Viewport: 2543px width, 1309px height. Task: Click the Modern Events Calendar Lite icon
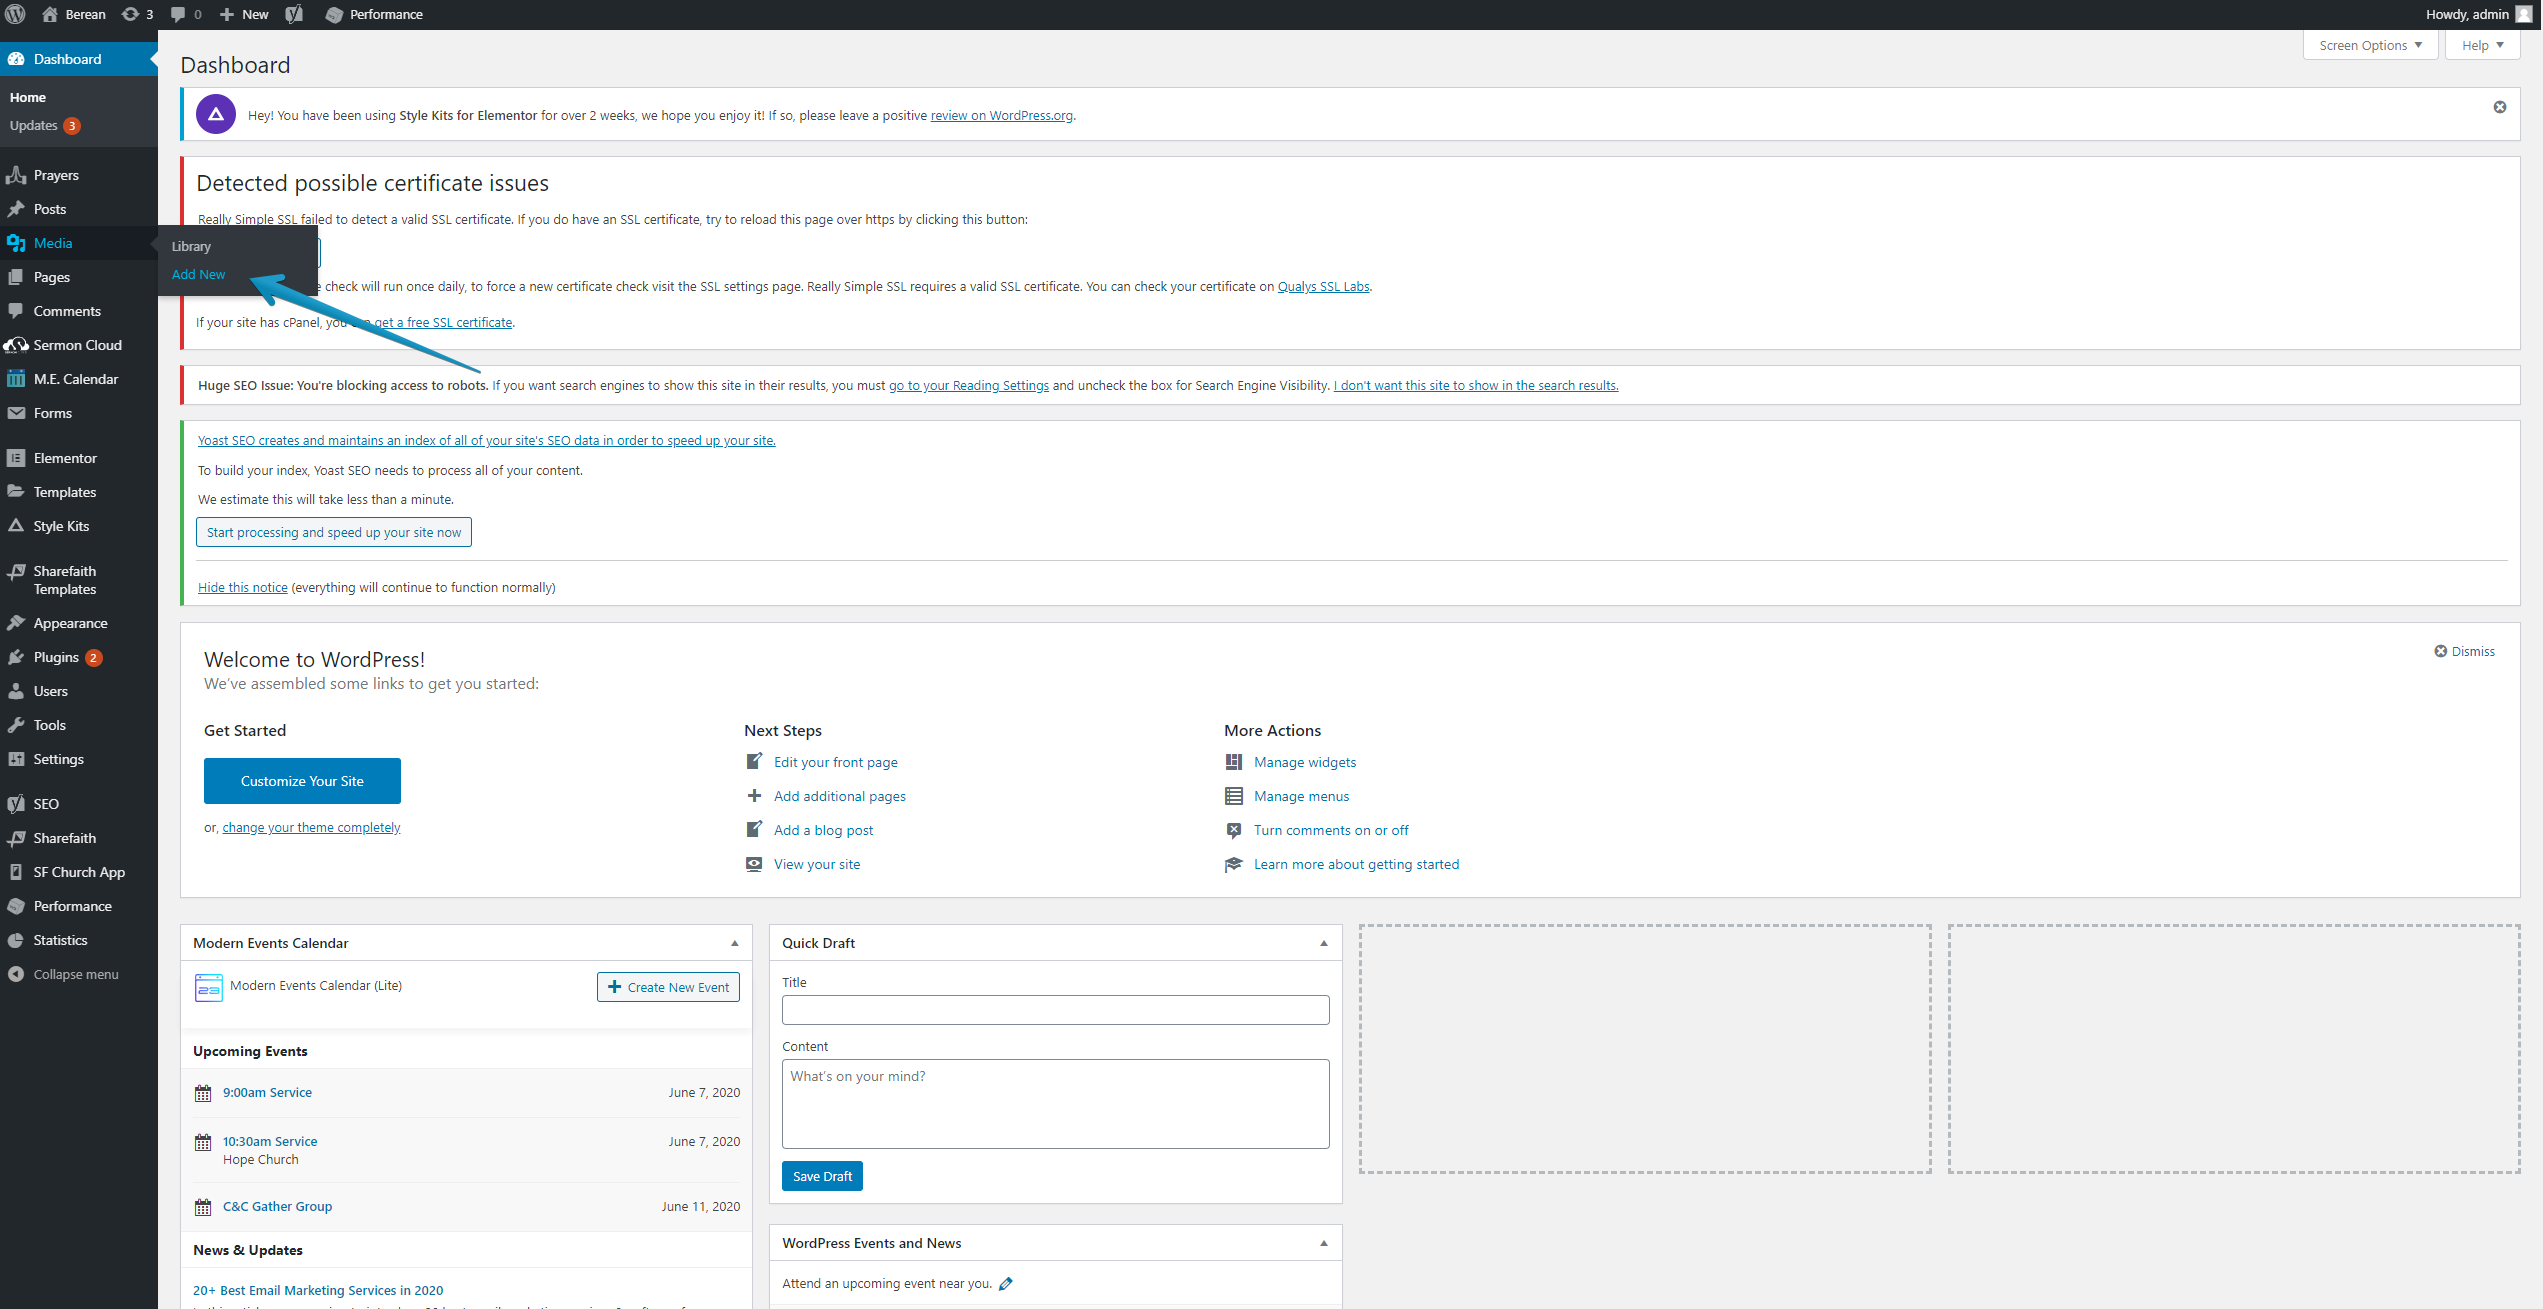click(x=208, y=987)
